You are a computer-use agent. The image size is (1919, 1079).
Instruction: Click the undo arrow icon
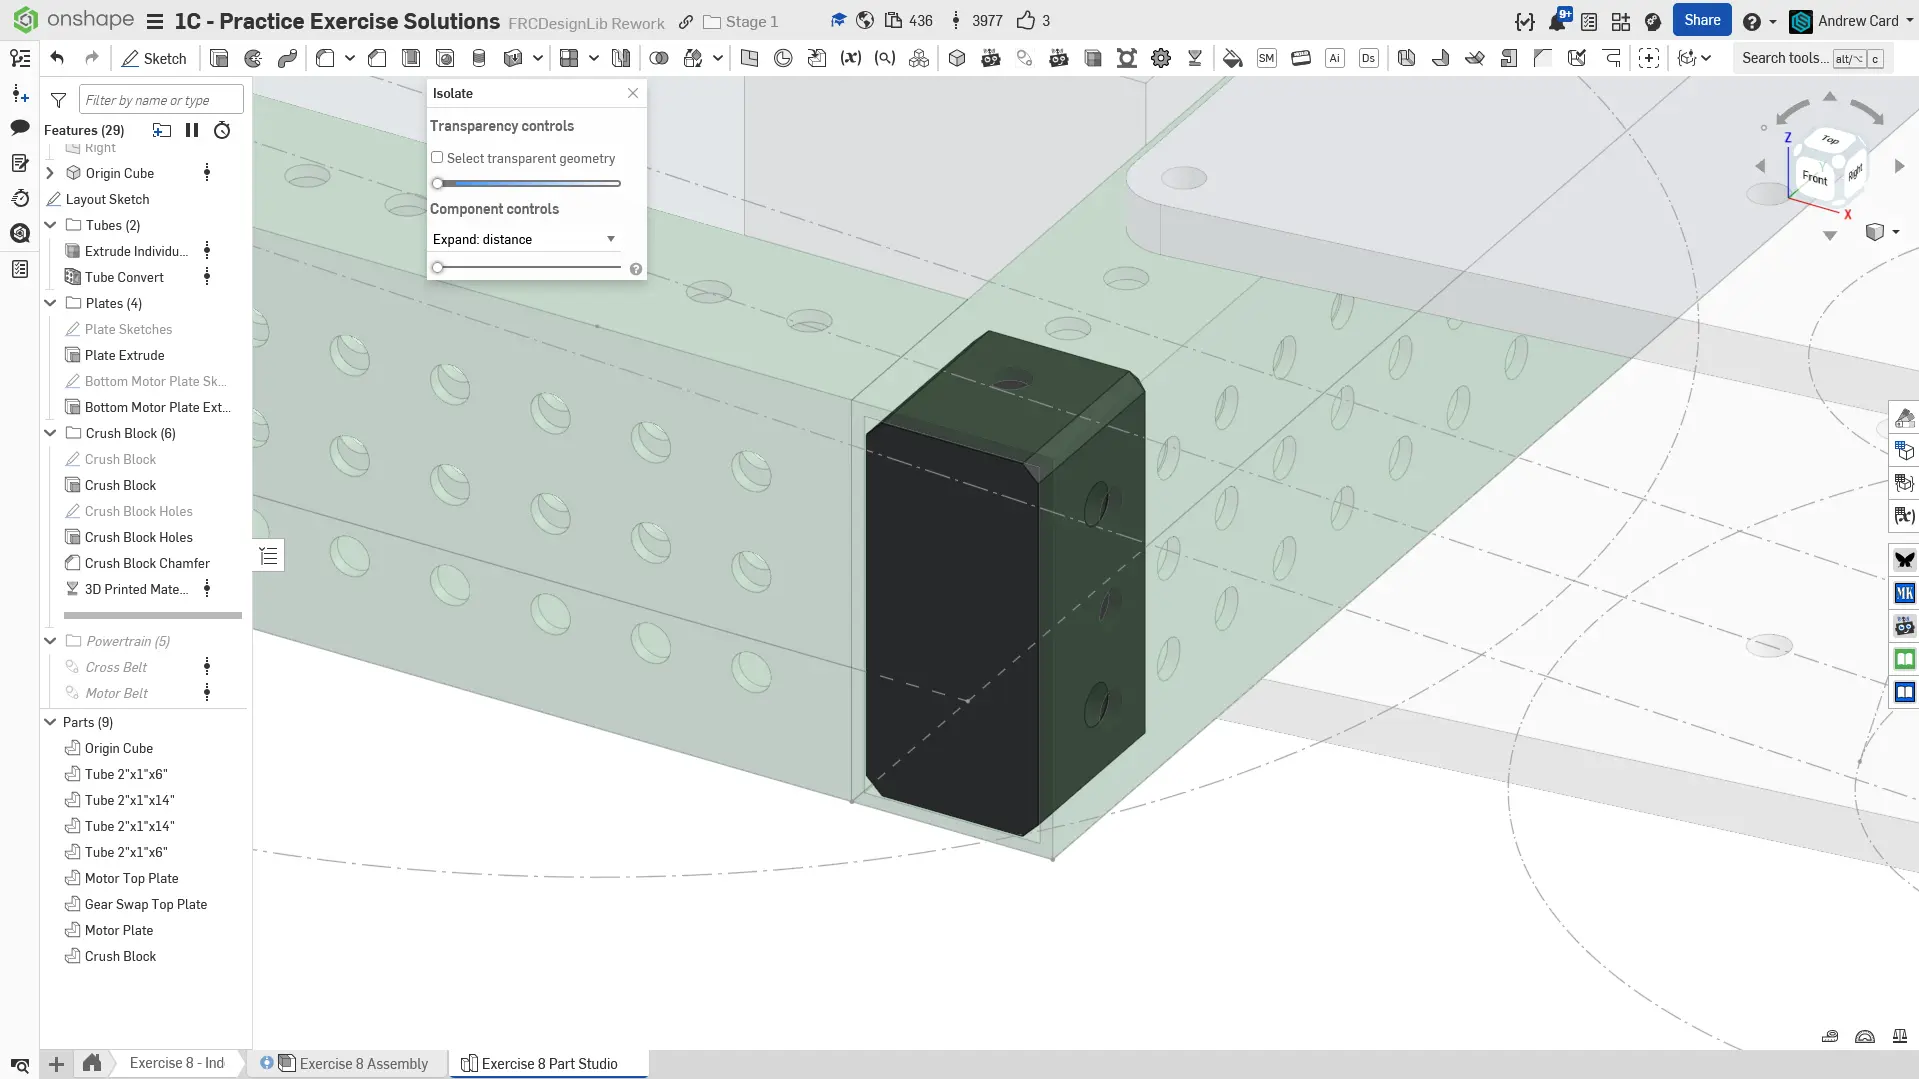57,58
